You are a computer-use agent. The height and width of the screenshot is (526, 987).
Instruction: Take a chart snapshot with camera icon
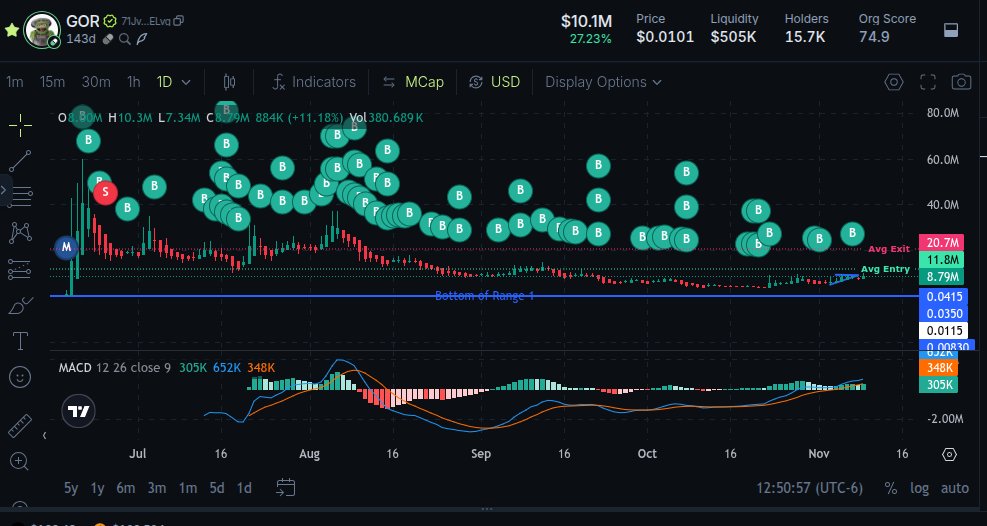coord(961,82)
